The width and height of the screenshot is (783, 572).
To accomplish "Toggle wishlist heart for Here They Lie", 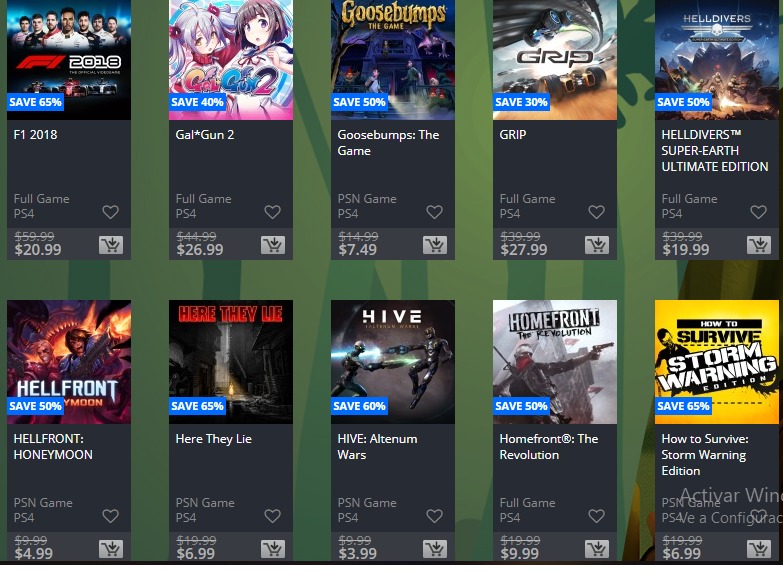I will click(272, 516).
